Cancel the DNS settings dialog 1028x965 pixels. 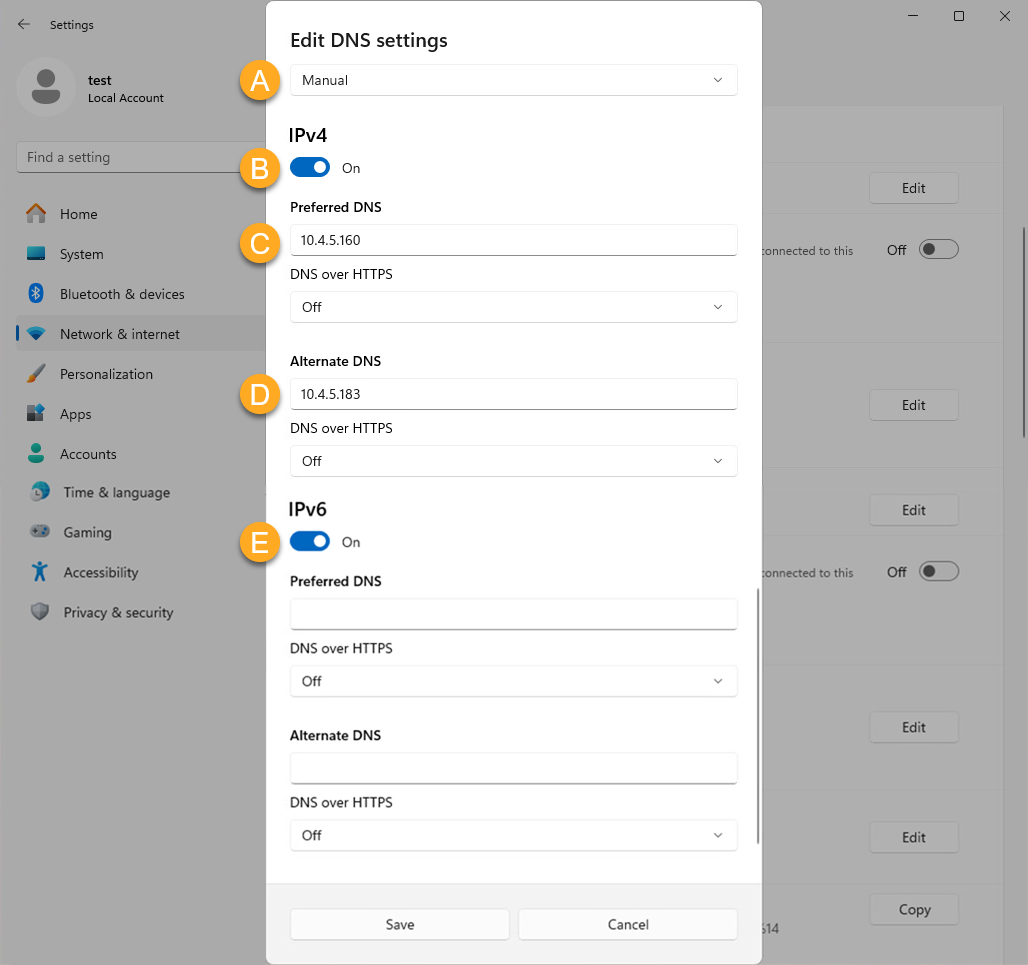(x=628, y=924)
